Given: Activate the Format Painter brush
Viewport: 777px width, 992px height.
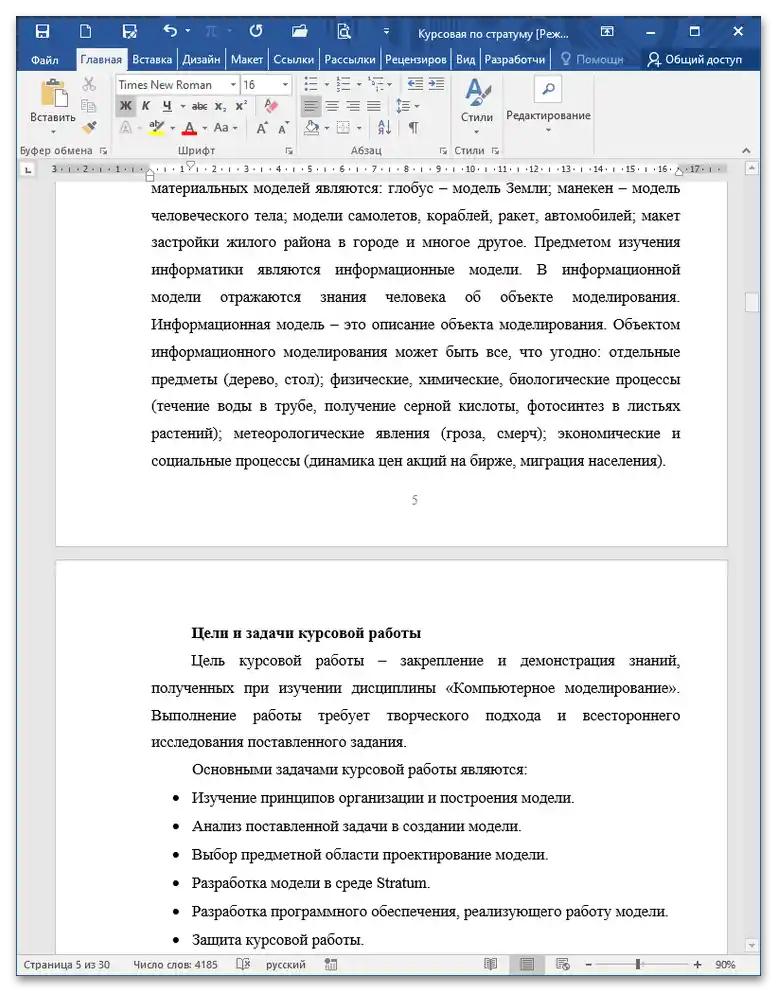Looking at the screenshot, I should pyautogui.click(x=89, y=128).
